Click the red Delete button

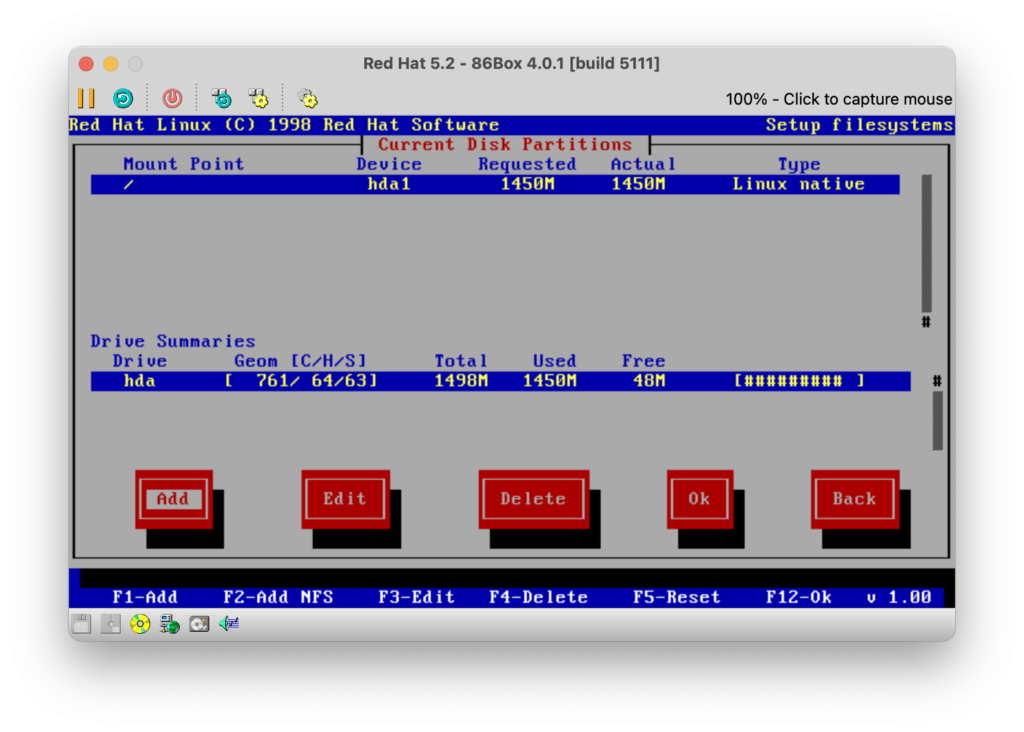(534, 499)
